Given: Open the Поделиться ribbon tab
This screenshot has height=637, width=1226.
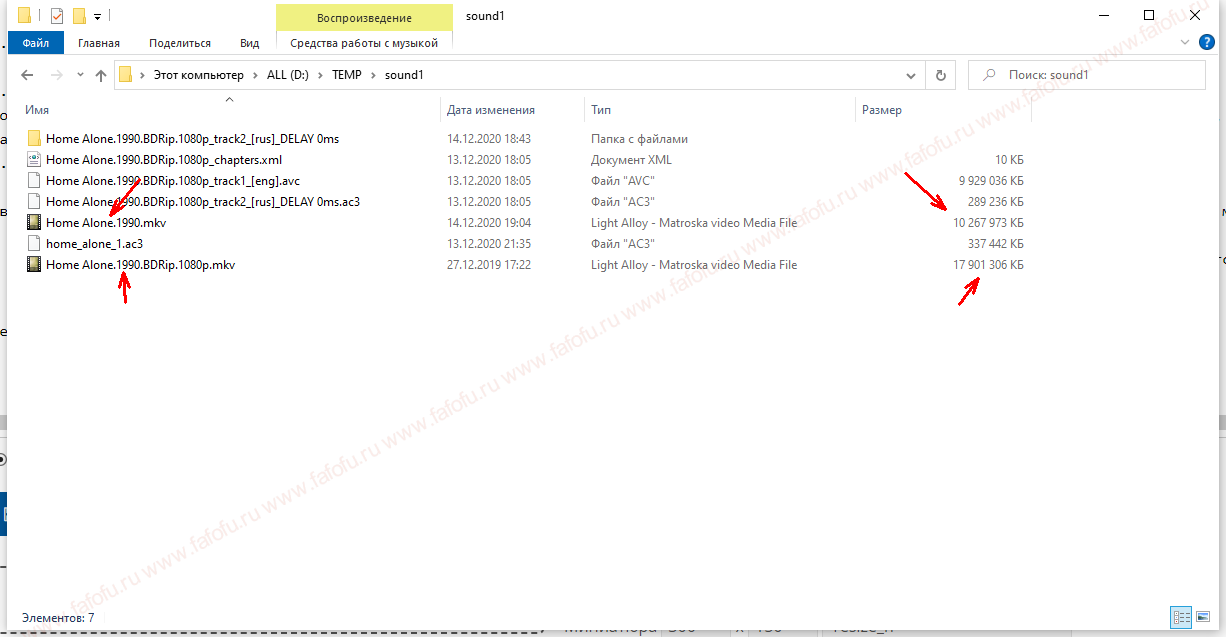Looking at the screenshot, I should (180, 43).
